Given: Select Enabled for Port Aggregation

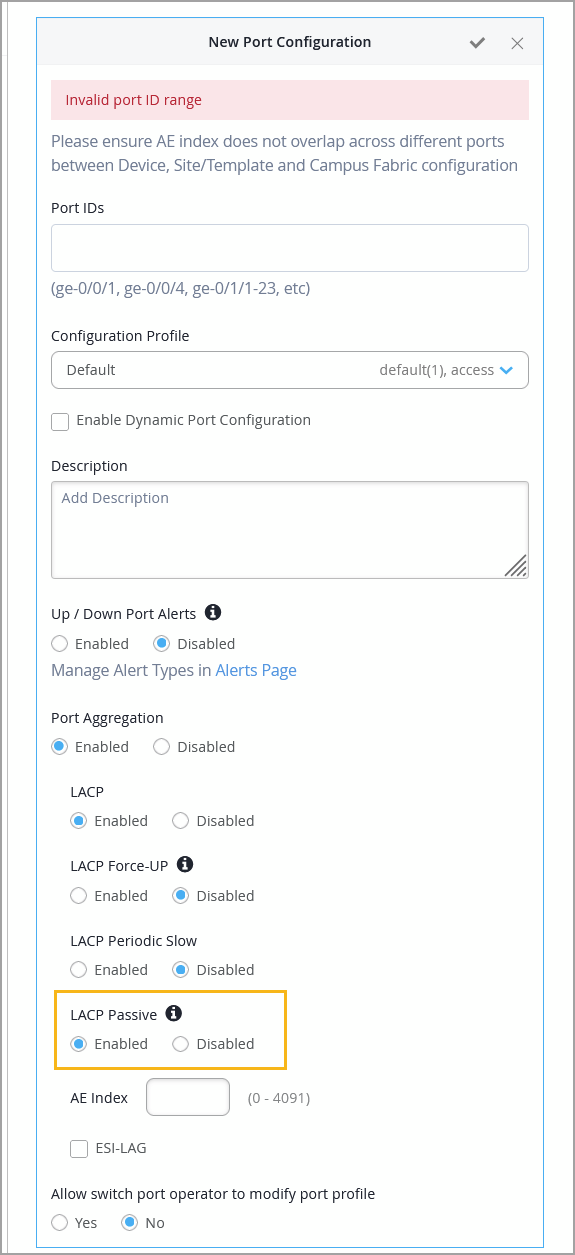Looking at the screenshot, I should (x=60, y=747).
